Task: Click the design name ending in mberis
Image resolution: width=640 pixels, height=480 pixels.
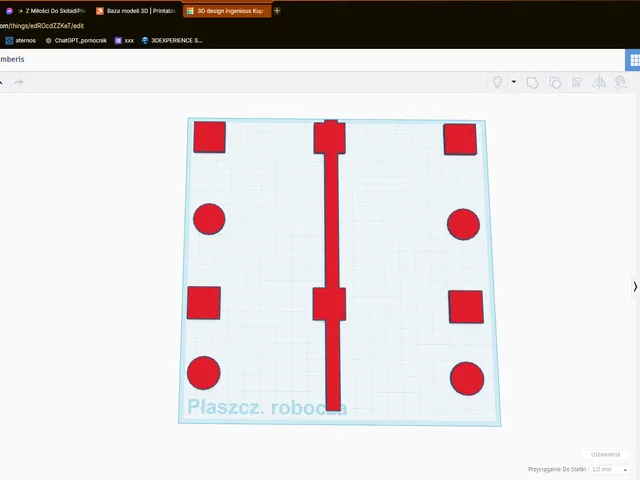Action: tap(12, 59)
